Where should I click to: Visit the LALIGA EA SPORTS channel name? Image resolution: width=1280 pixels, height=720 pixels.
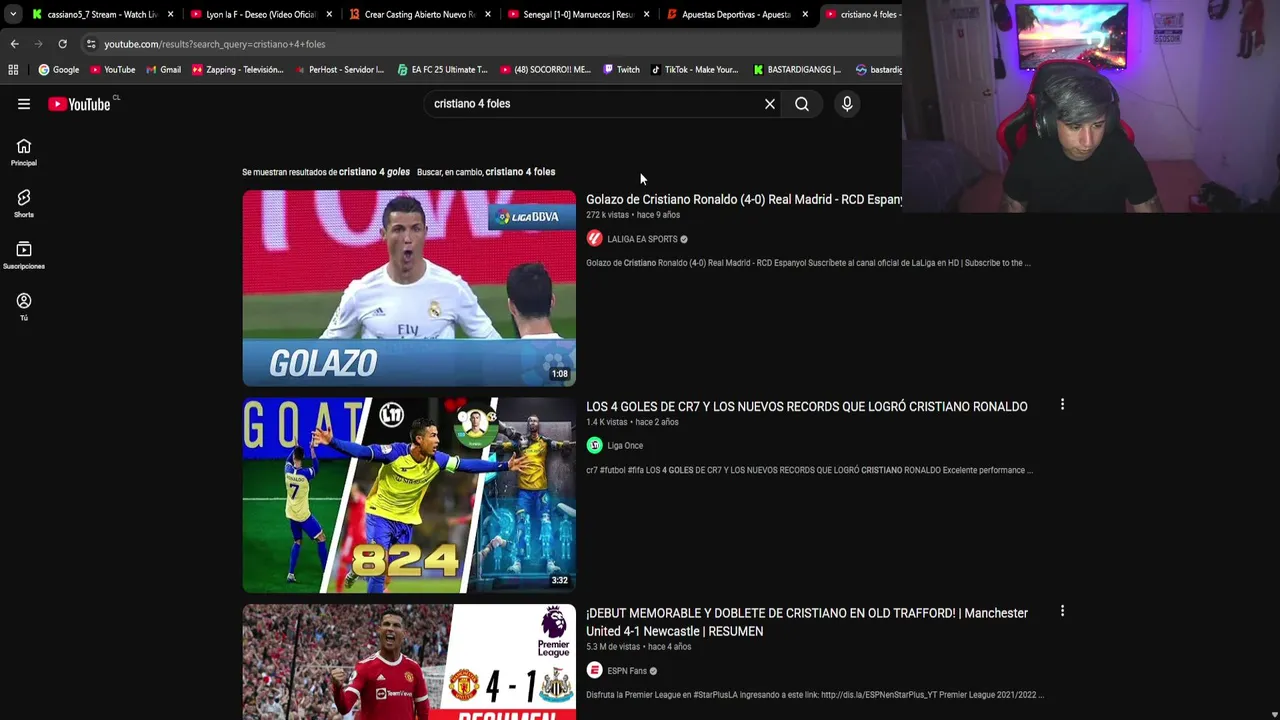click(x=642, y=239)
